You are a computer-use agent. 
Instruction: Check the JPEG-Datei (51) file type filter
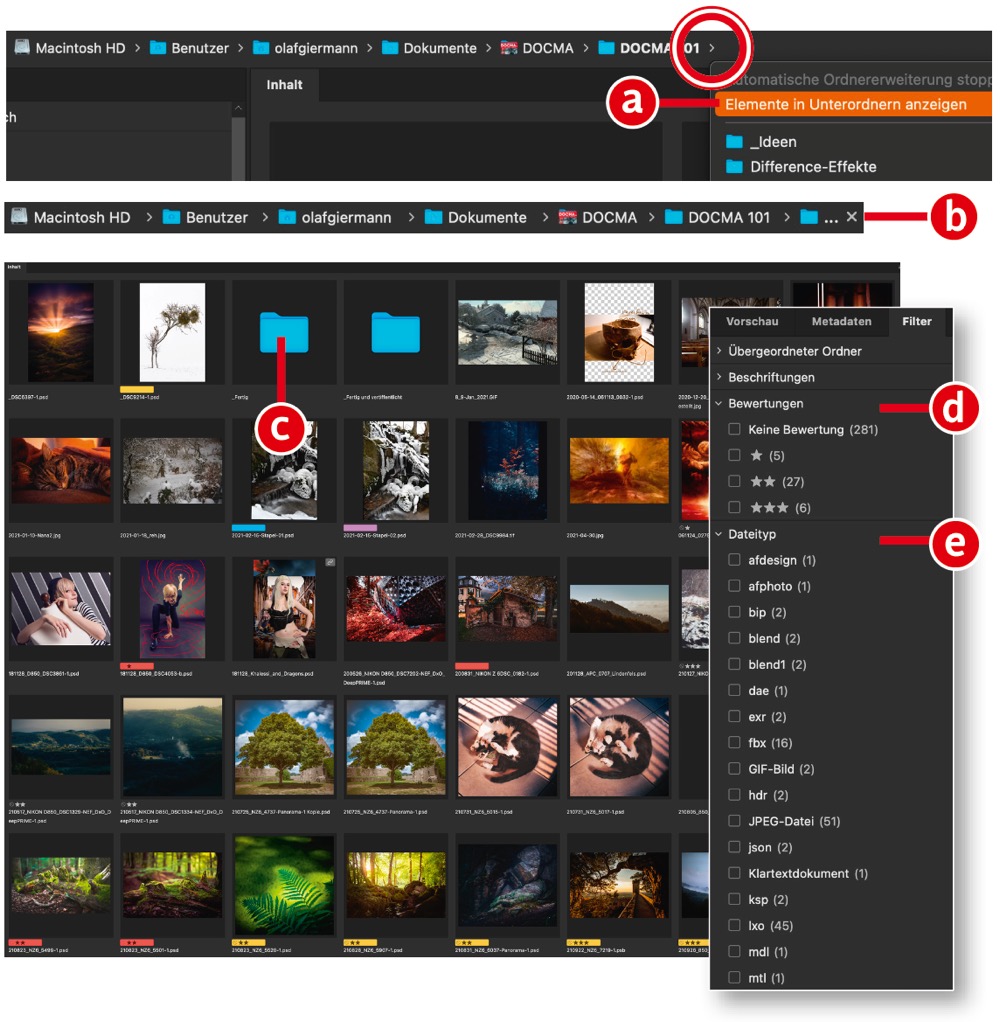[734, 821]
